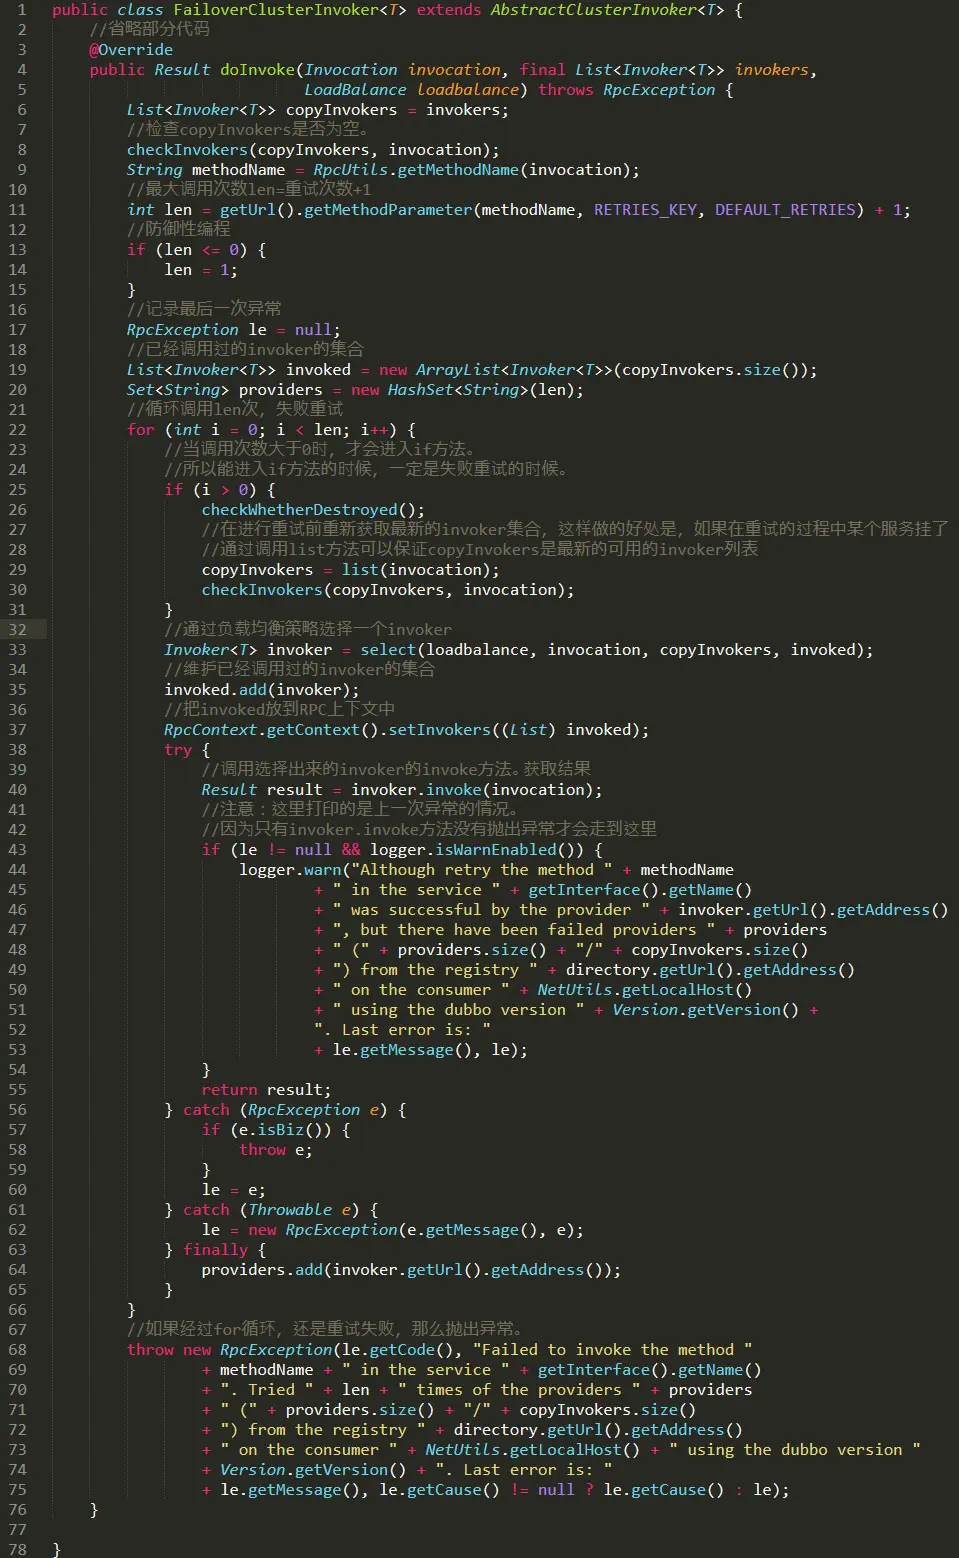This screenshot has width=959, height=1558.
Task: Click string ". Last error is: " on line 52
Action: (402, 1030)
